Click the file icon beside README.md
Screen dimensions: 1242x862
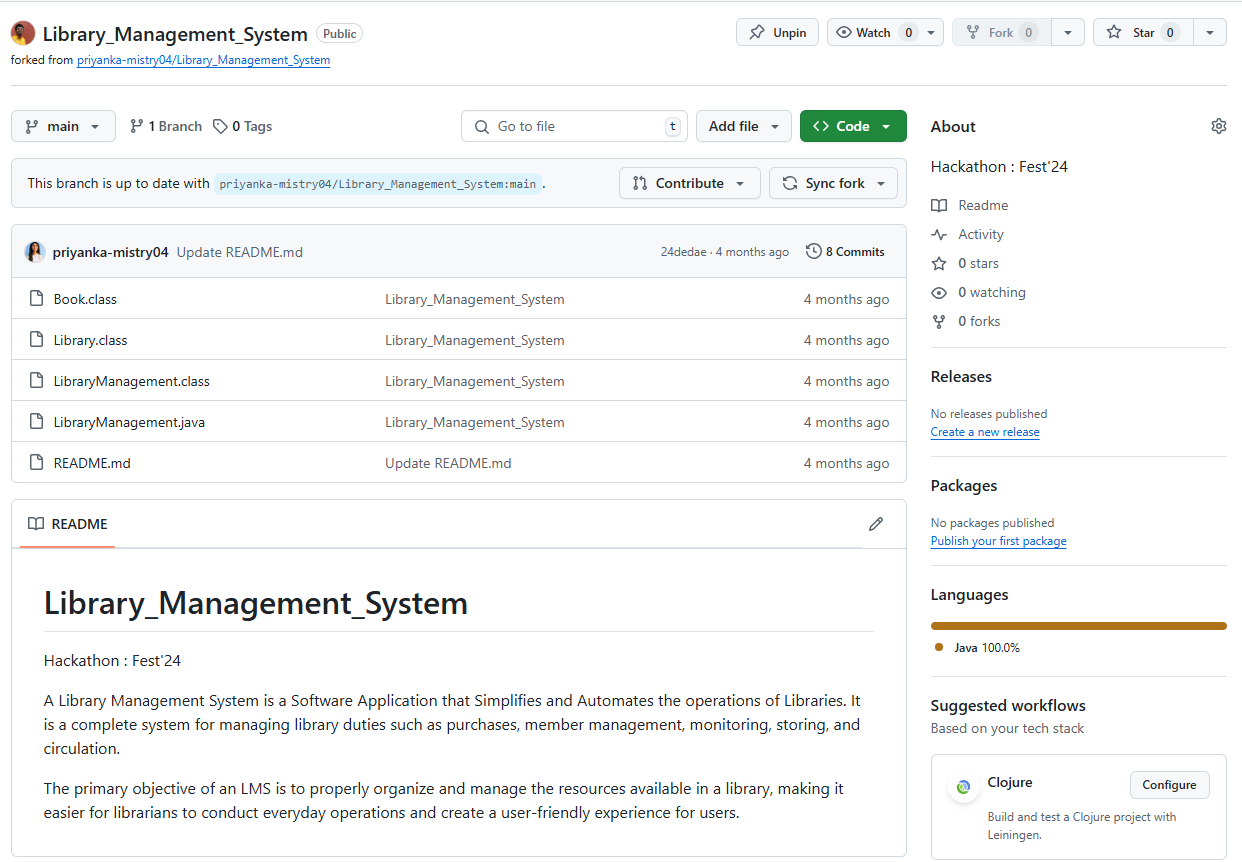coord(37,463)
